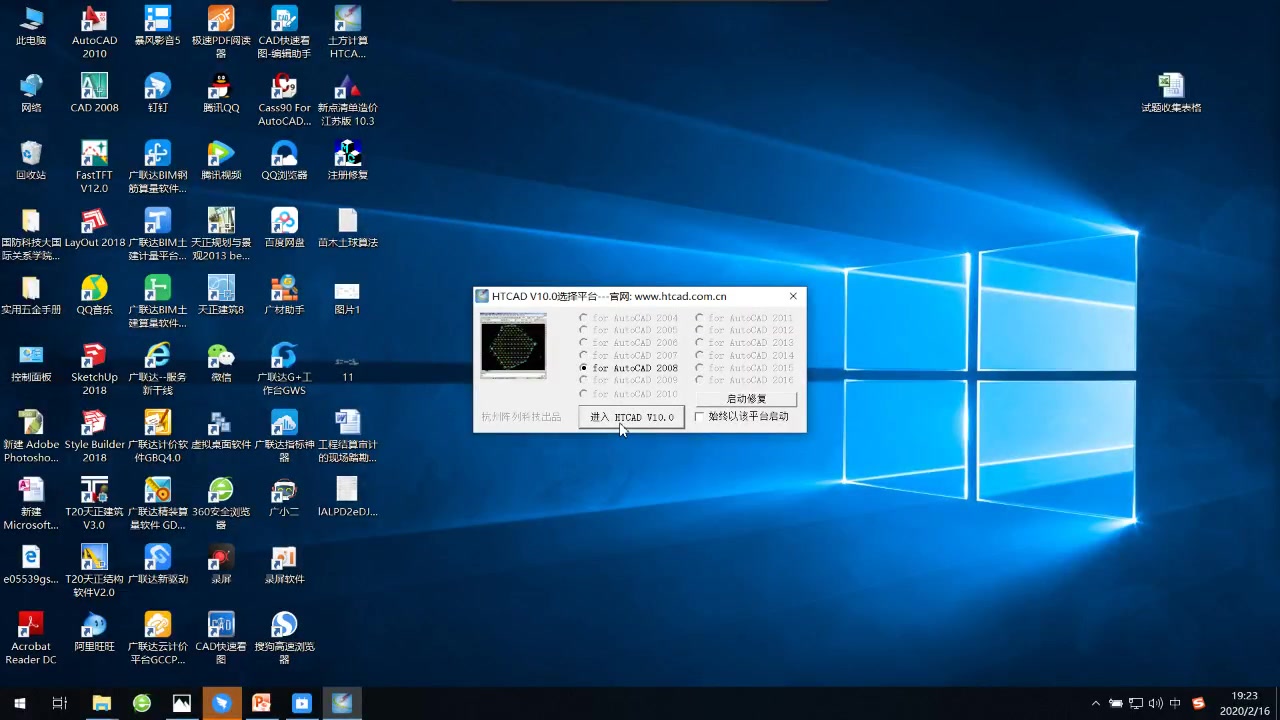This screenshot has width=1280, height=720.
Task: Open the 控制面板 desktop icon
Action: pos(31,362)
